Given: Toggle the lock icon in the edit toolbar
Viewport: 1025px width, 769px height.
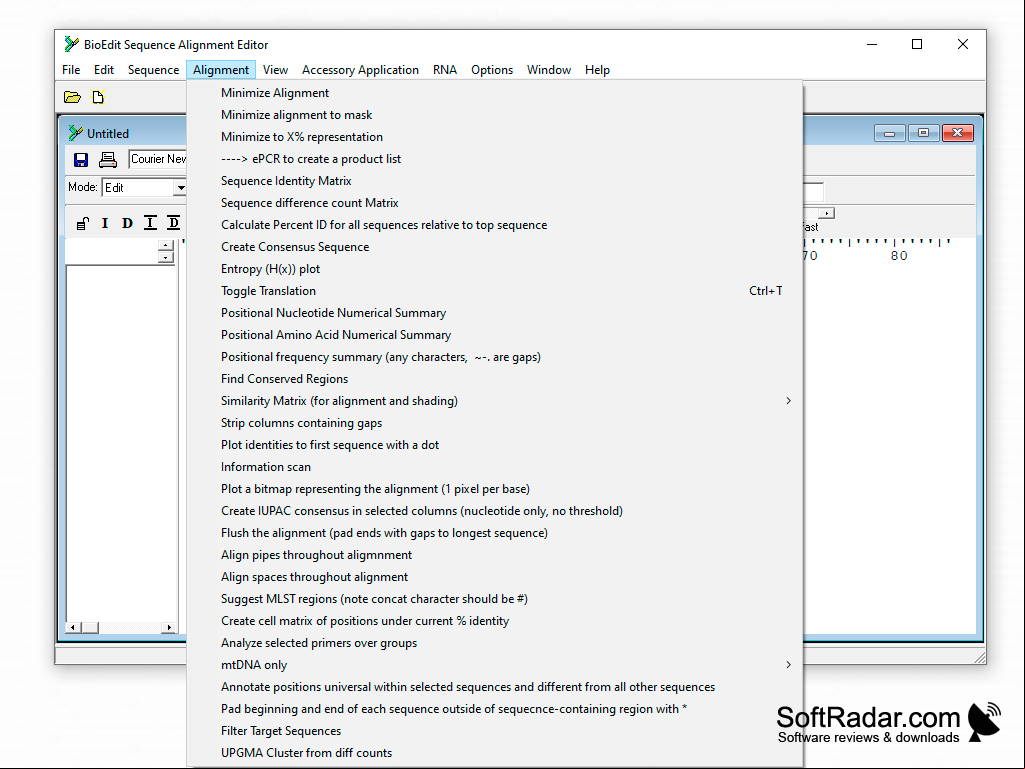Looking at the screenshot, I should click(82, 224).
